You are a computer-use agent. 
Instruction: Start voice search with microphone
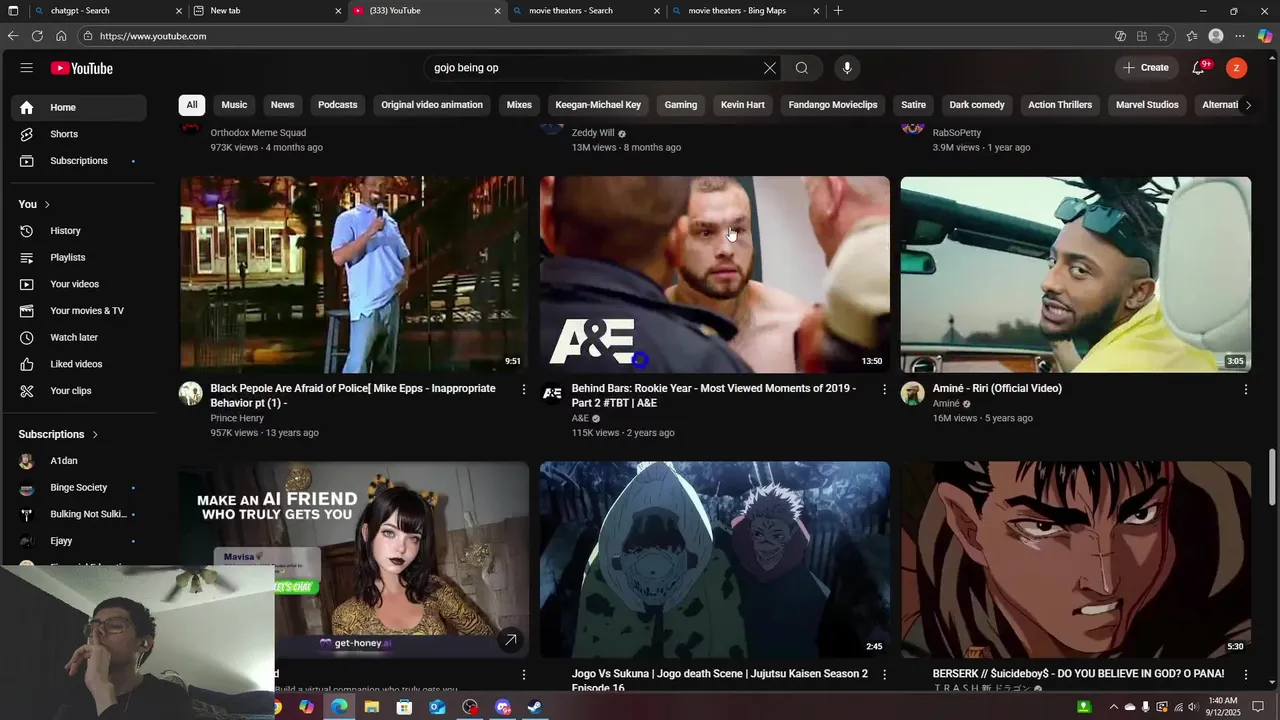click(x=847, y=68)
